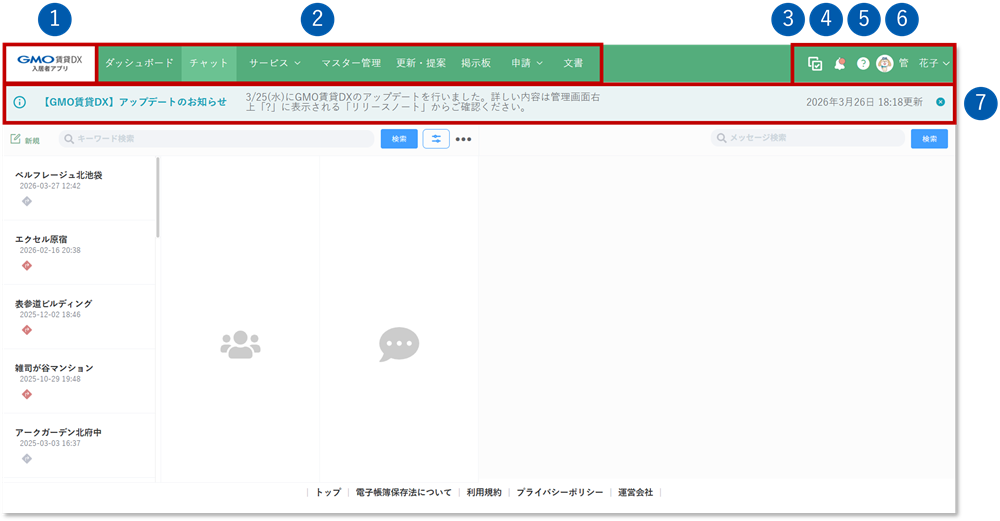Click the chat bubble placeholder icon
This screenshot has height=521, width=1000.
click(399, 344)
